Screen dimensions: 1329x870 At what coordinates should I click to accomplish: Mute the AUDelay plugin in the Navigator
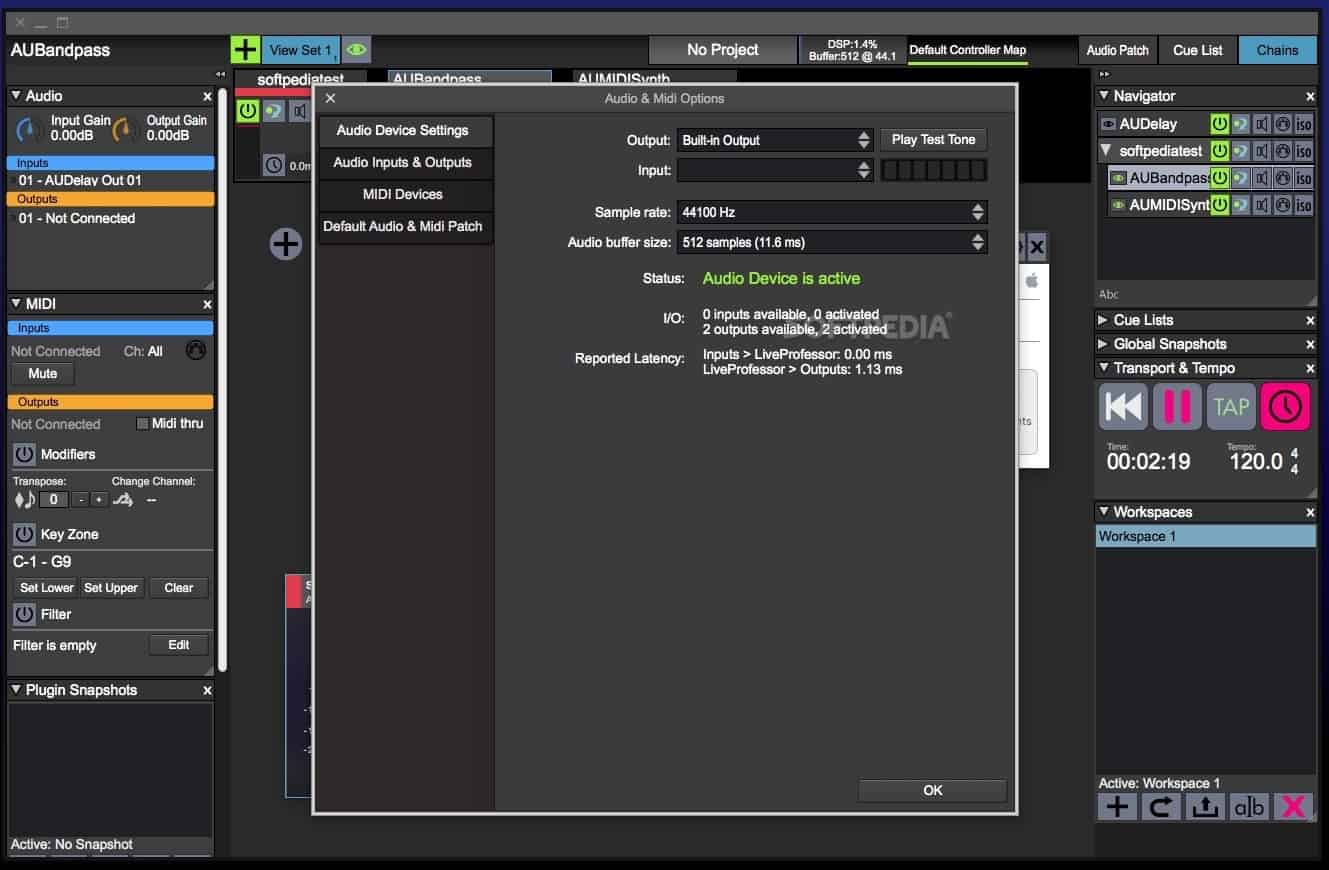coord(1261,125)
